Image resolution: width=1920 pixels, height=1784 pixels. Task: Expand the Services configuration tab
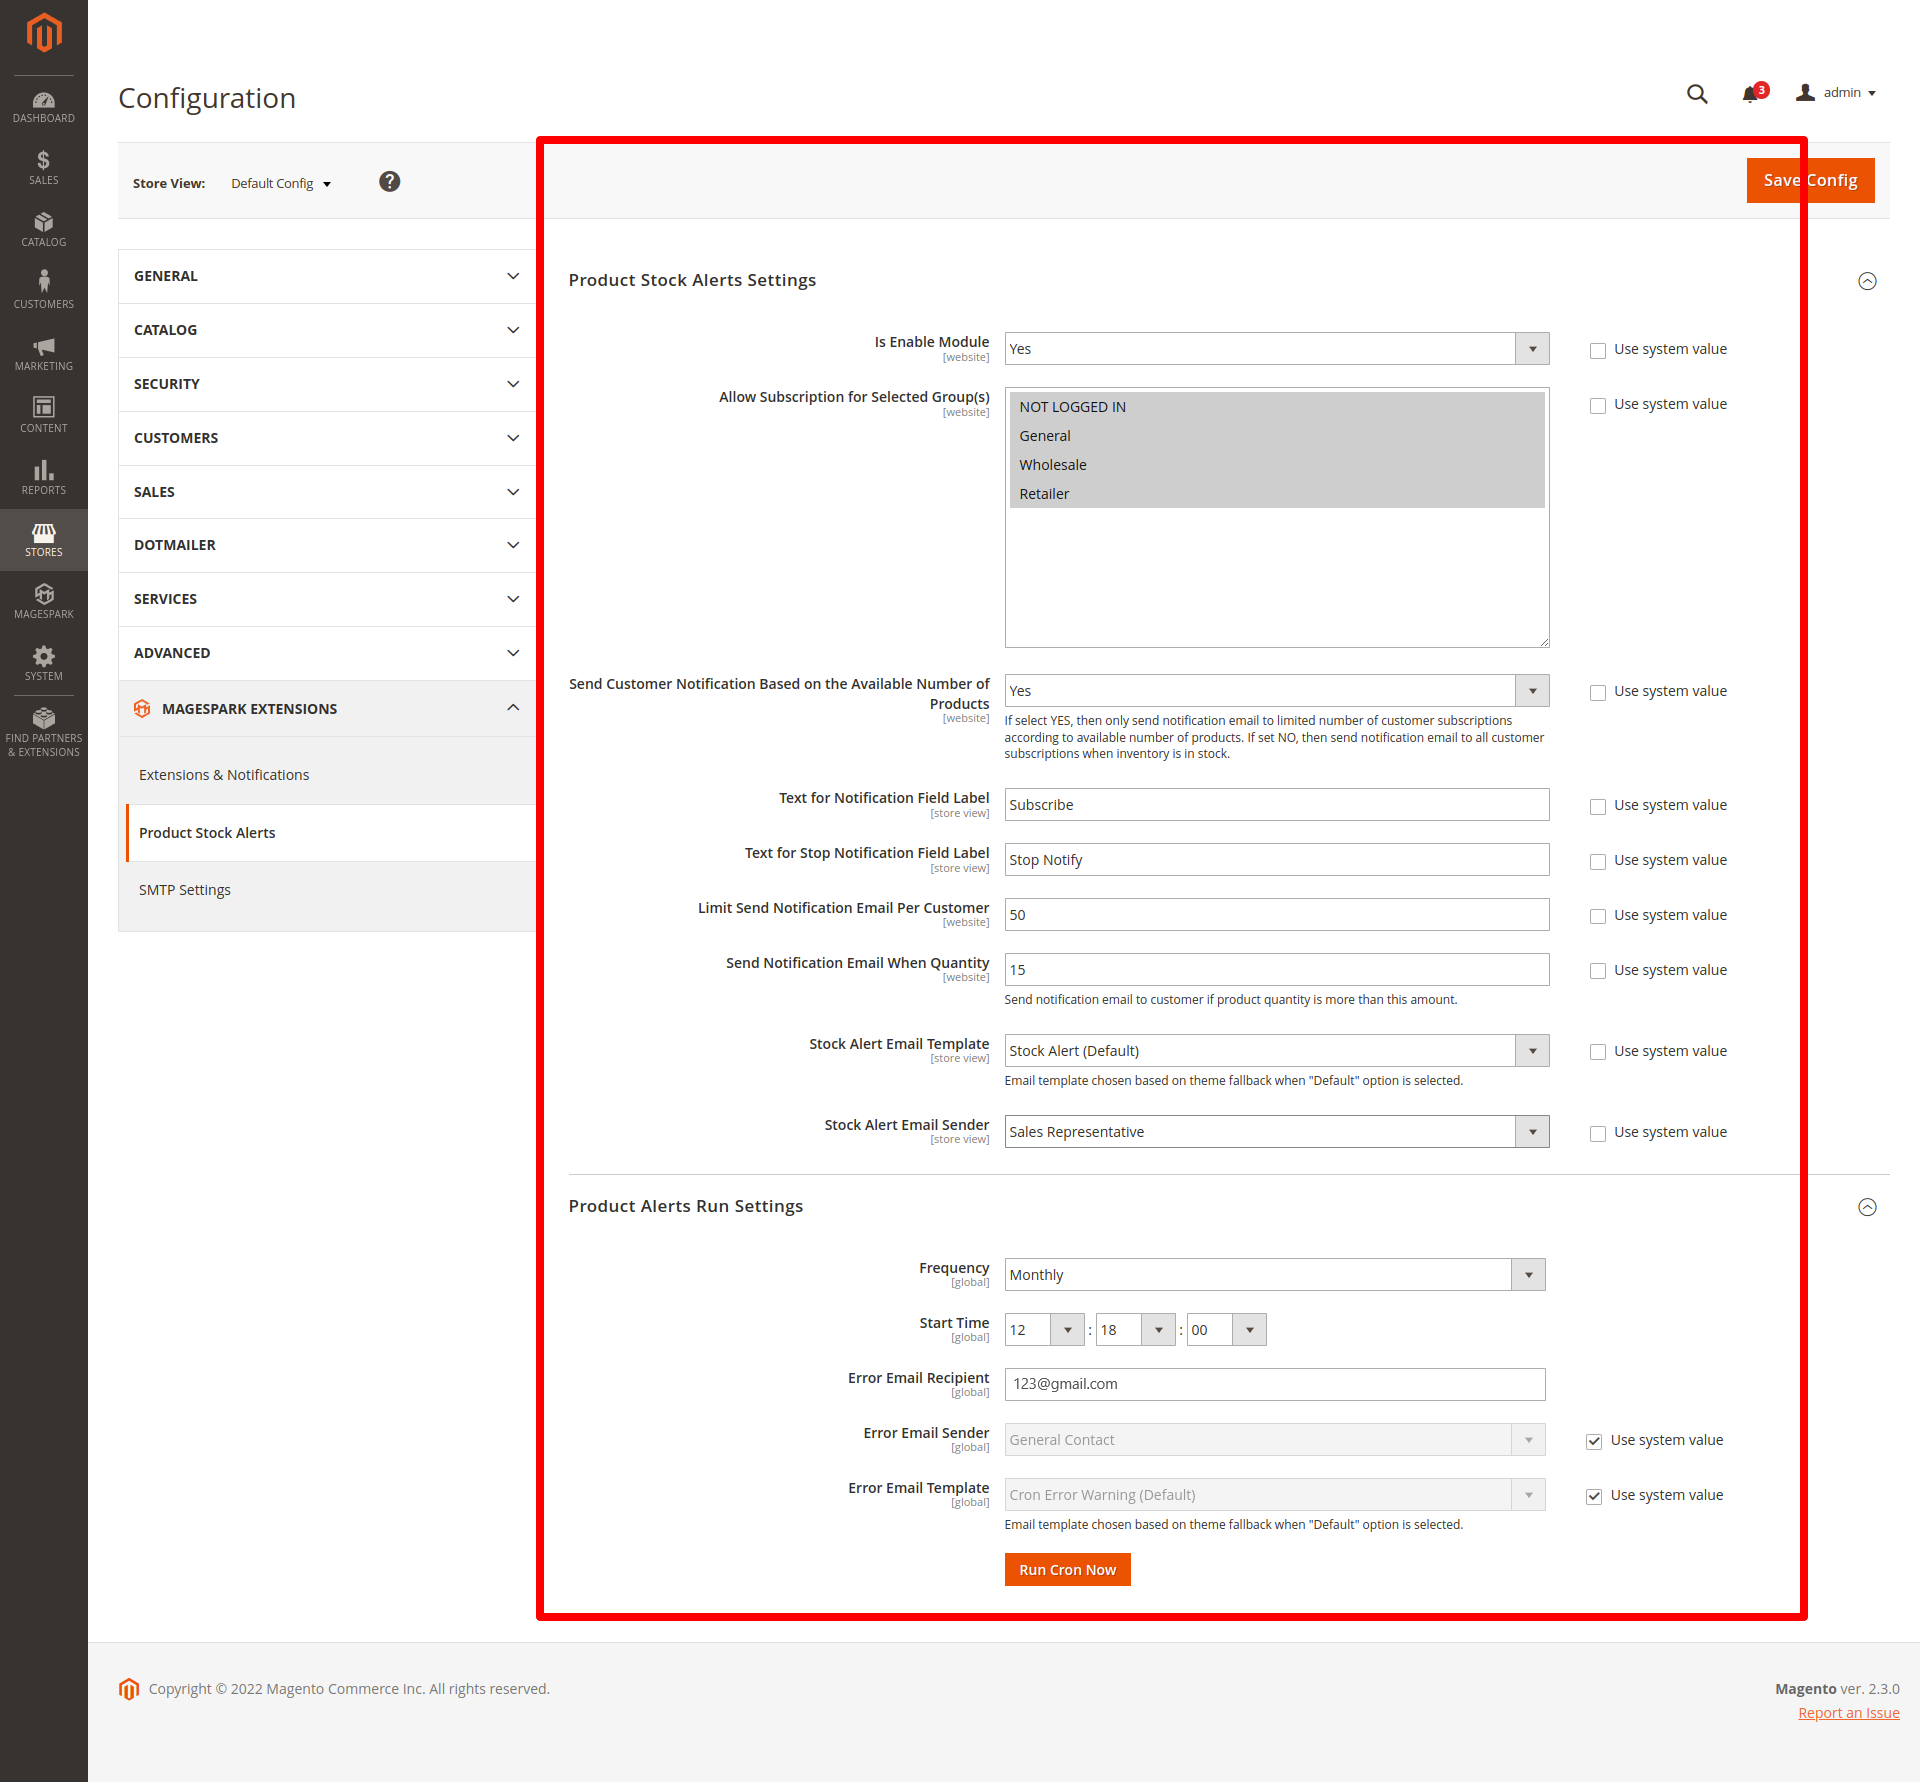click(x=327, y=600)
